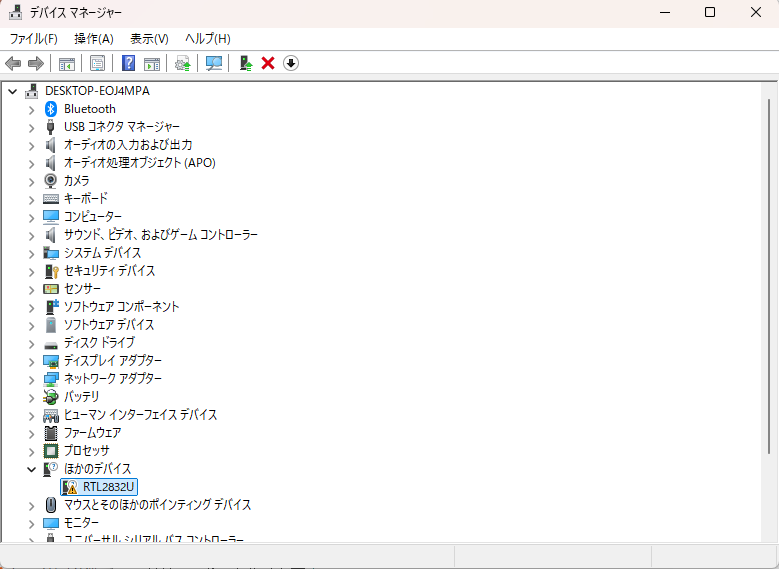Open the ファイル(F) menu
This screenshot has height=569, width=779.
[x=33, y=38]
